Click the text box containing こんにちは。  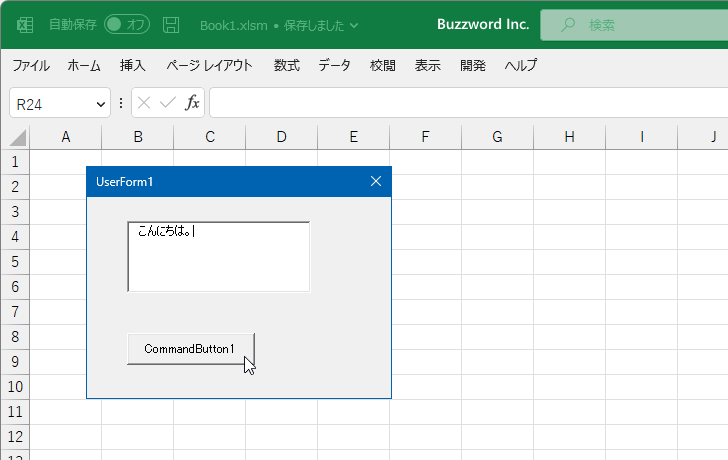click(219, 257)
